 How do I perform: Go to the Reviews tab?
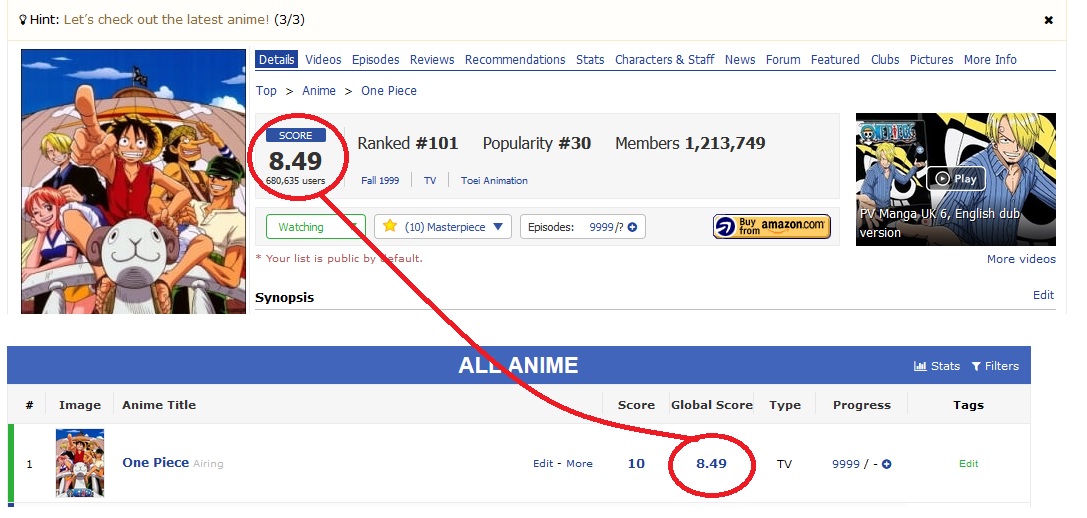point(432,60)
